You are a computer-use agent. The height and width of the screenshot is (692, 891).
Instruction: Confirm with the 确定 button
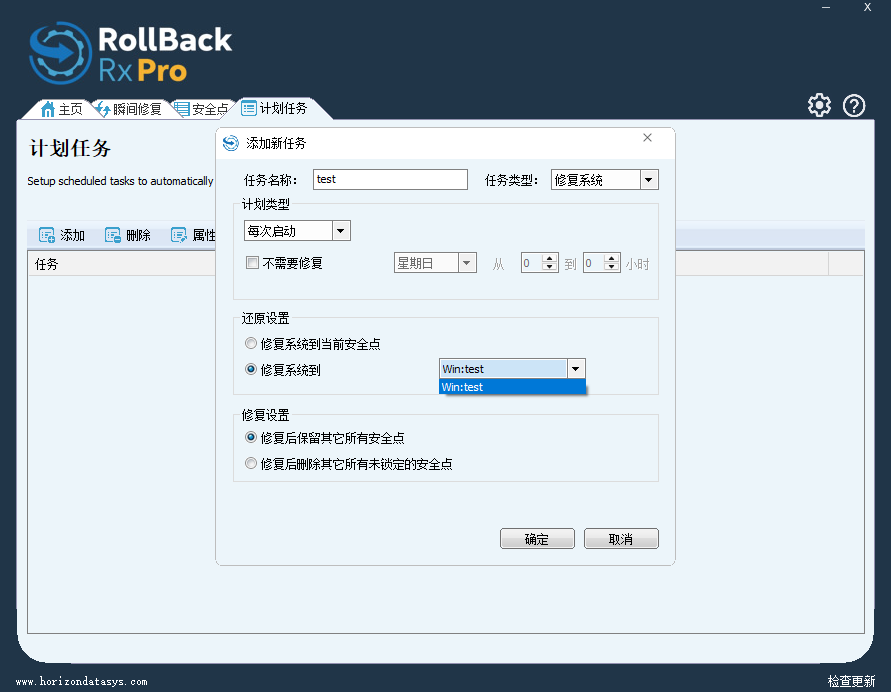click(x=537, y=539)
